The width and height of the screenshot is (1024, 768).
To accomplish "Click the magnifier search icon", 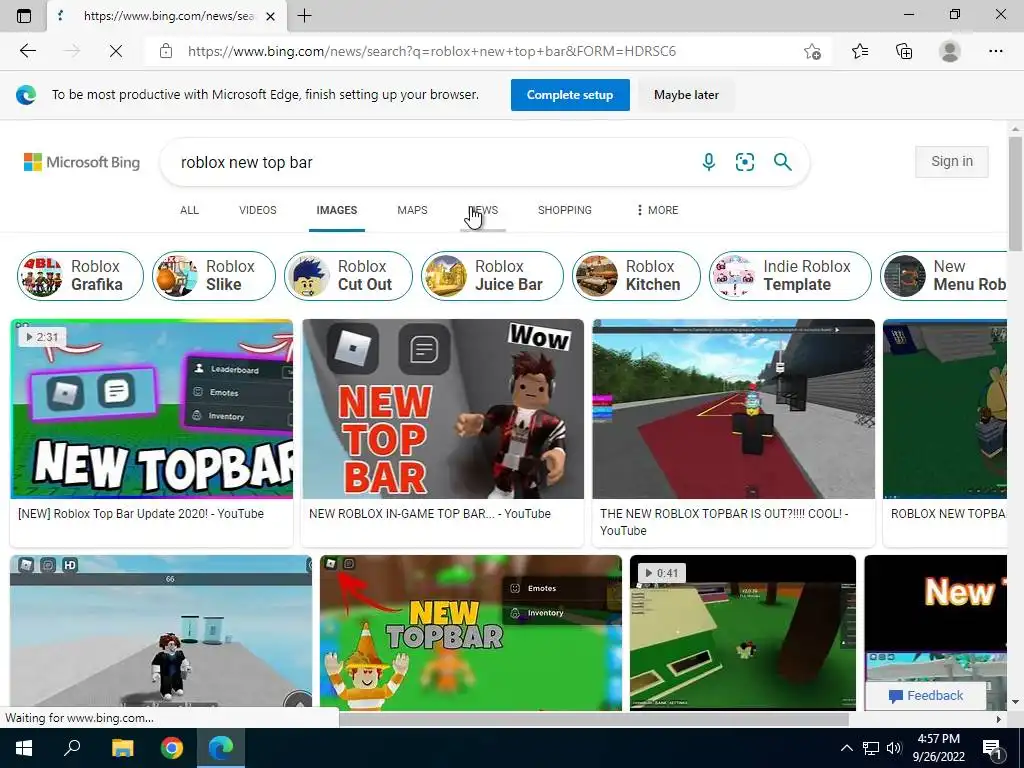I will click(782, 161).
